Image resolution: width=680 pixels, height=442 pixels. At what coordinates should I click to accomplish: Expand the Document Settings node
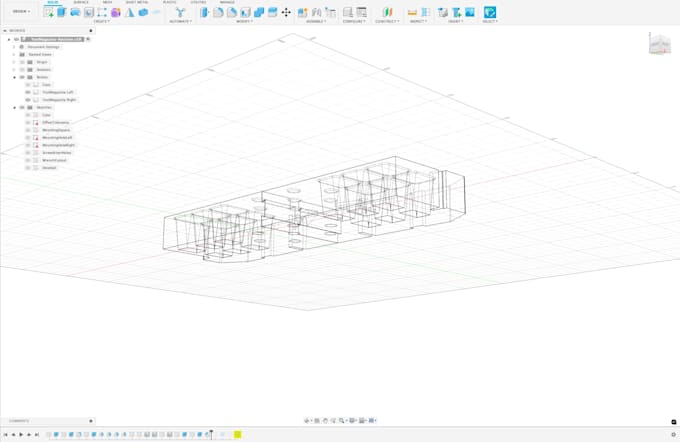[x=14, y=47]
